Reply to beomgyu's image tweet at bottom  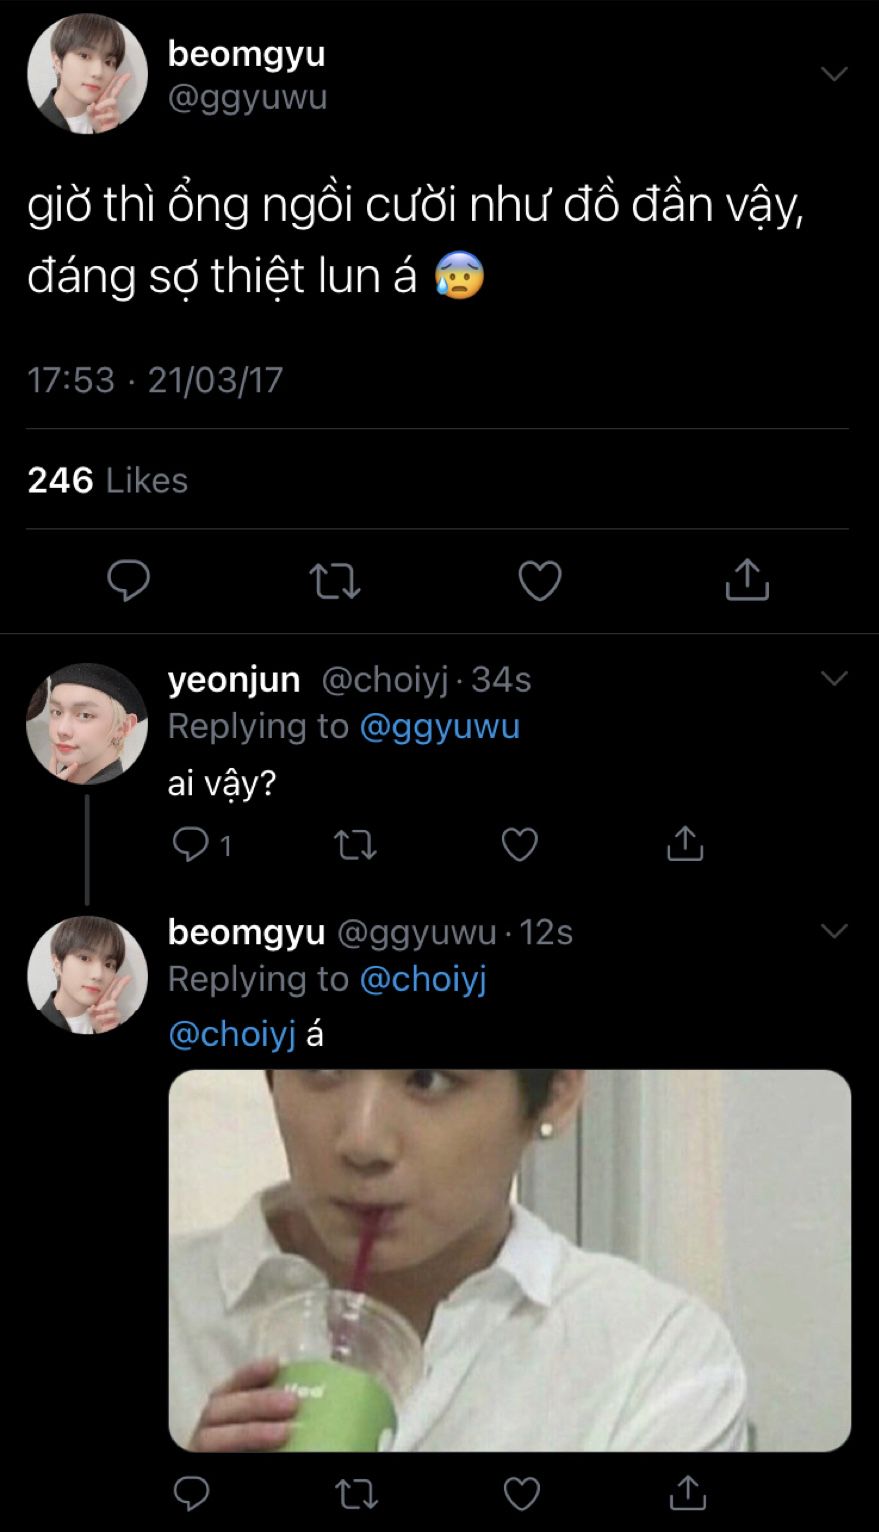tap(191, 1493)
